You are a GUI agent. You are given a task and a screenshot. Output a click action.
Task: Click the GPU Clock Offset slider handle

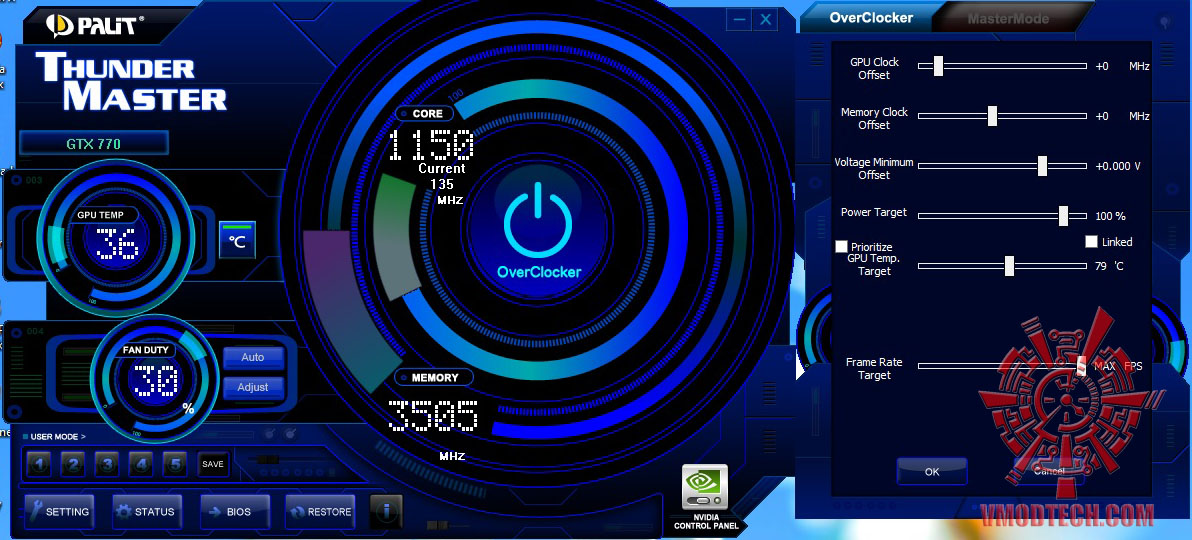[x=938, y=66]
